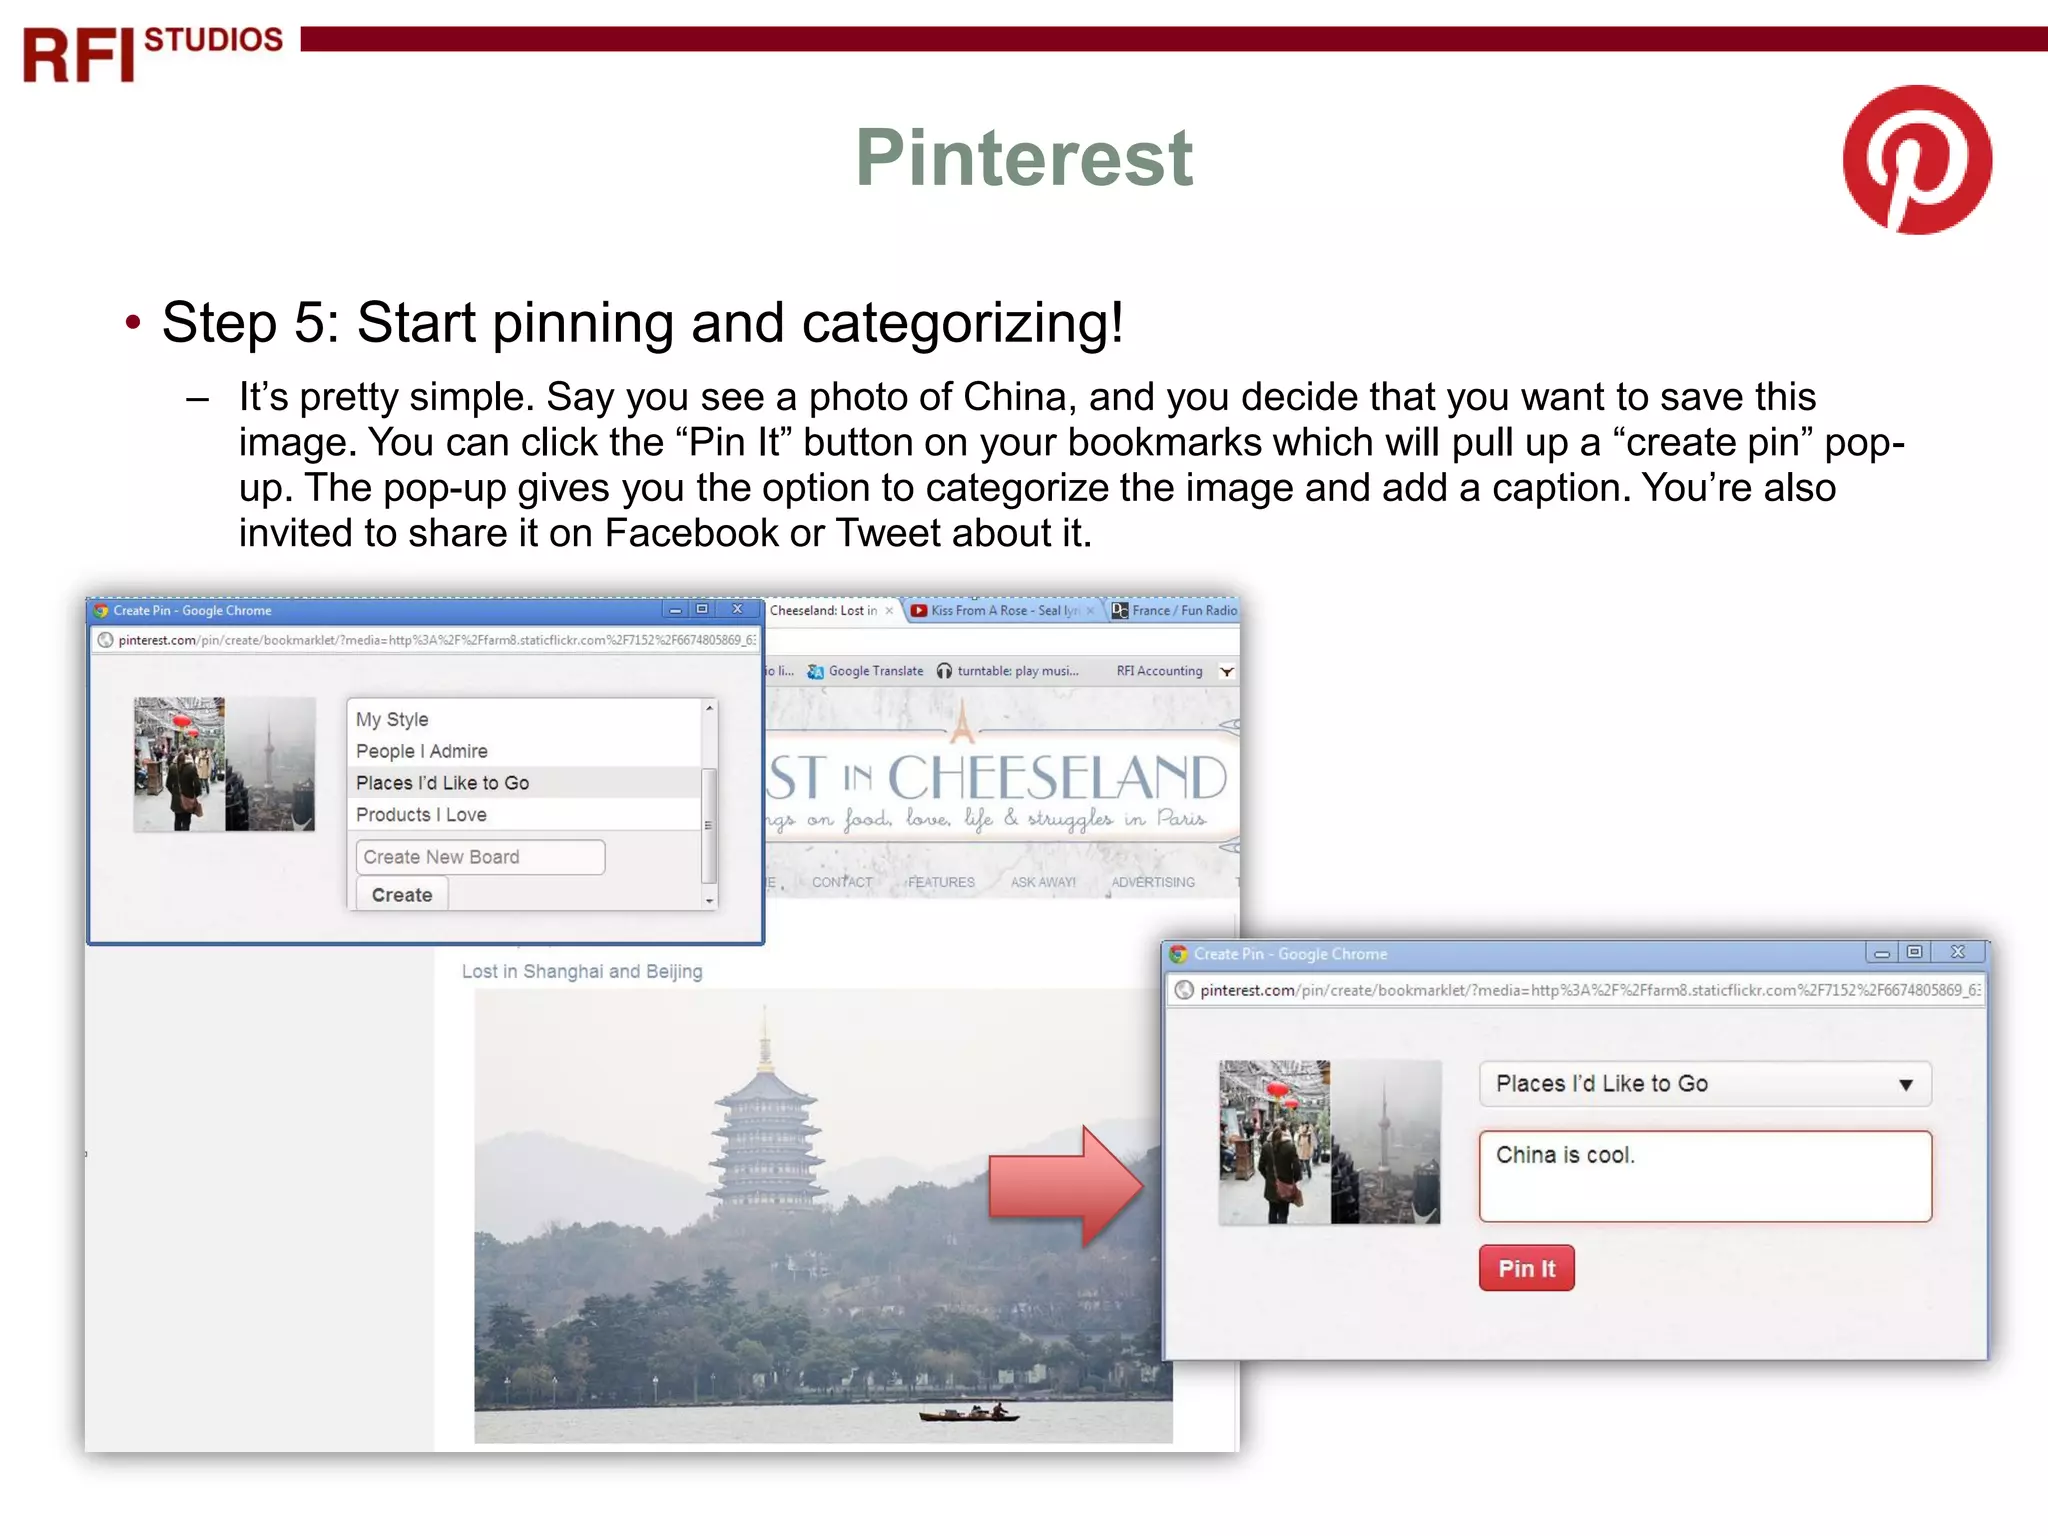The width and height of the screenshot is (2048, 1536).
Task: Switch to France / Fun Radio tab
Action: click(x=1175, y=610)
